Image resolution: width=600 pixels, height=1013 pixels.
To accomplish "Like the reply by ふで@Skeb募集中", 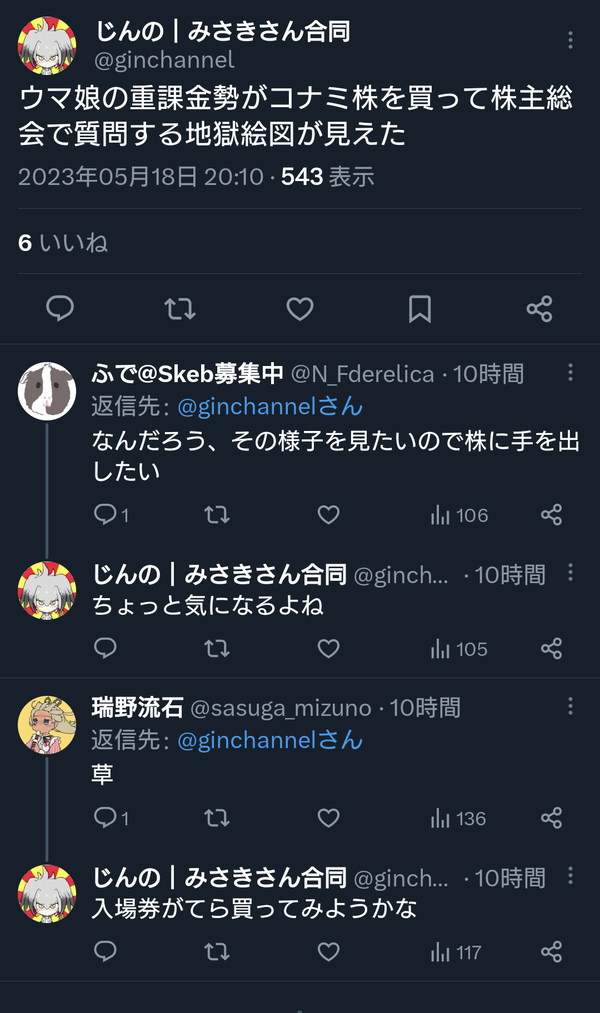I will [x=328, y=515].
